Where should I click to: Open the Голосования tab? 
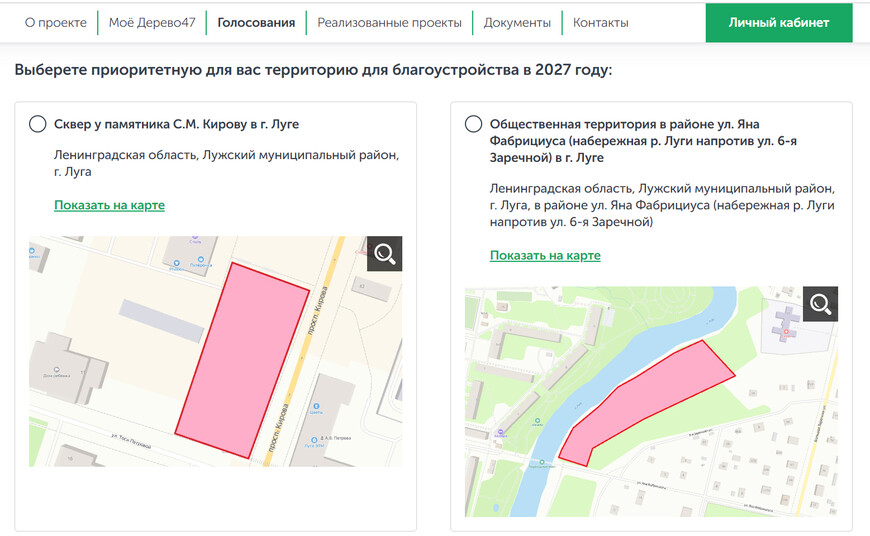256,22
